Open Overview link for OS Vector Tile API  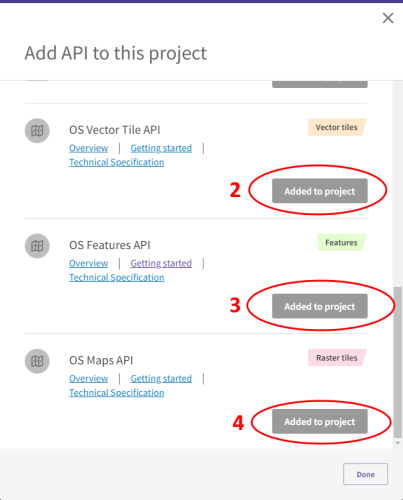tap(88, 148)
